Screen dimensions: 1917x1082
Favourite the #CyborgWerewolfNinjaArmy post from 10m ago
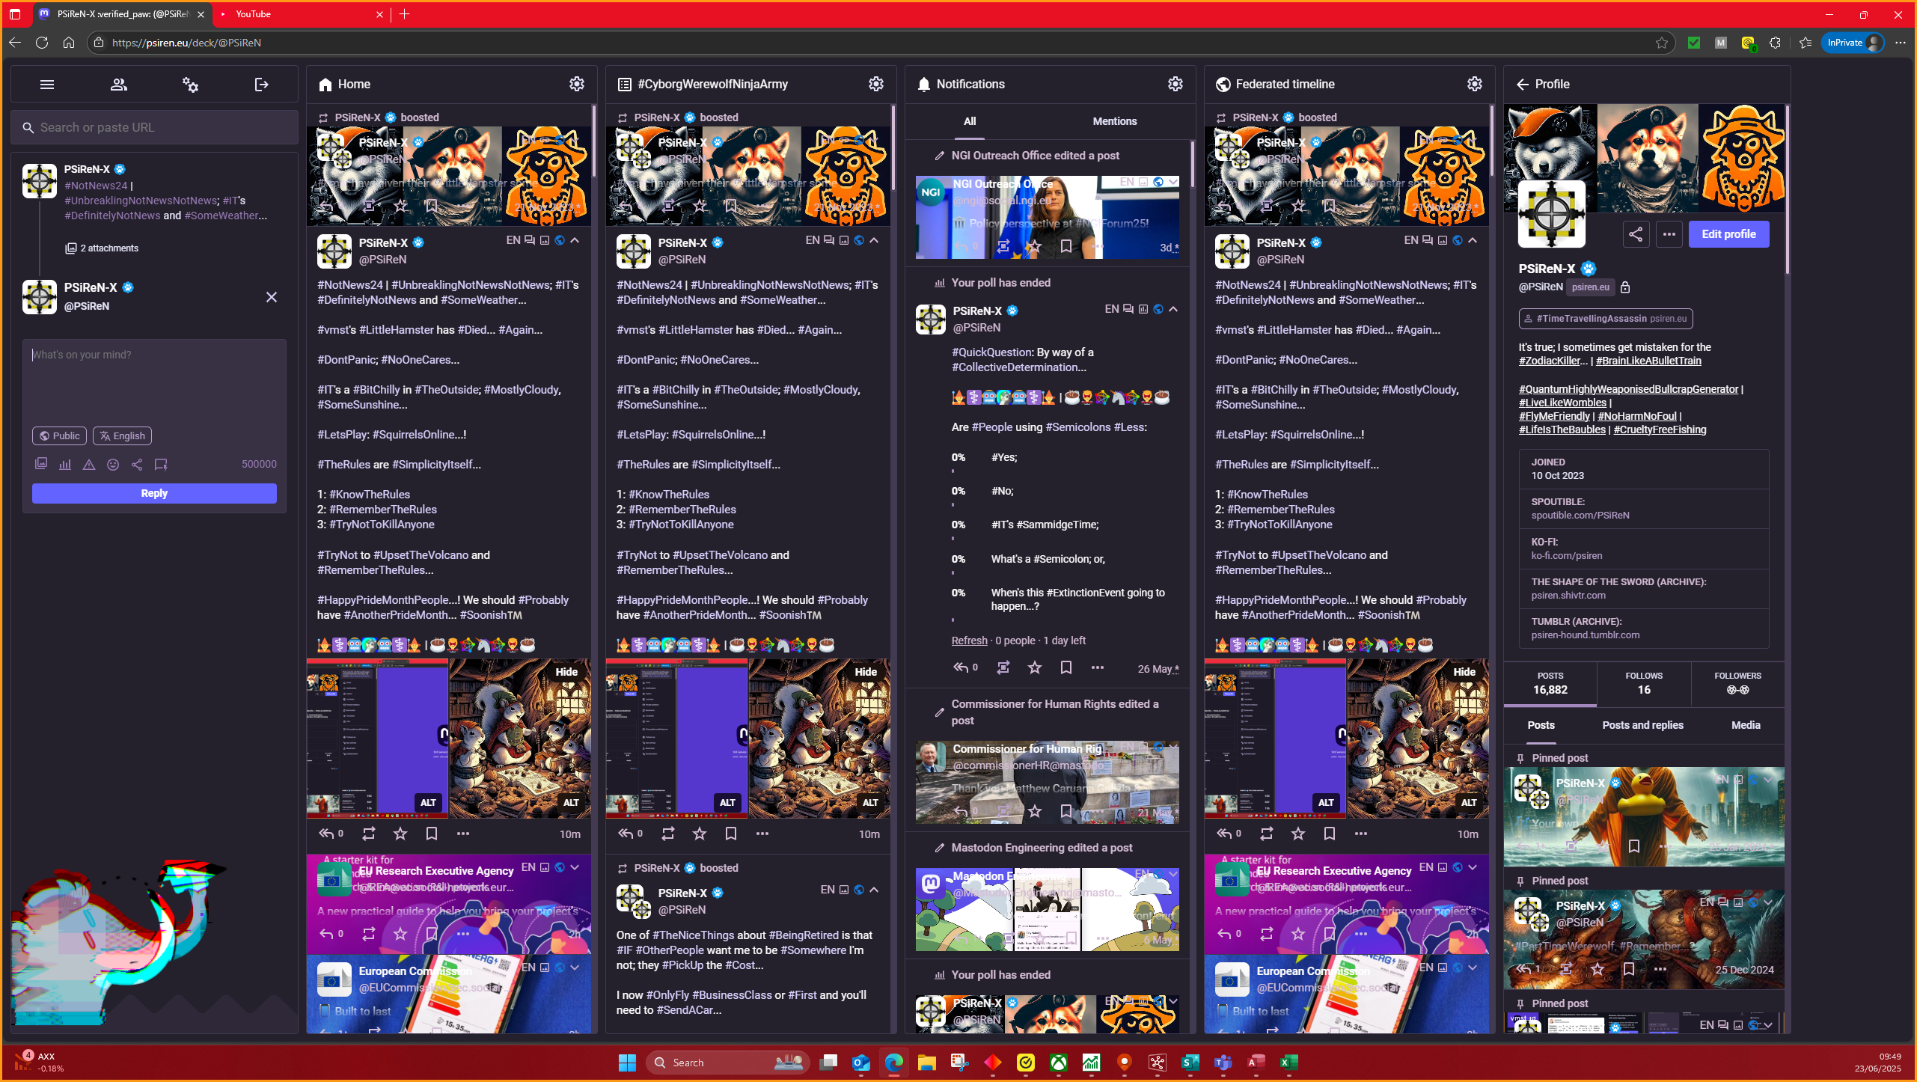[699, 833]
